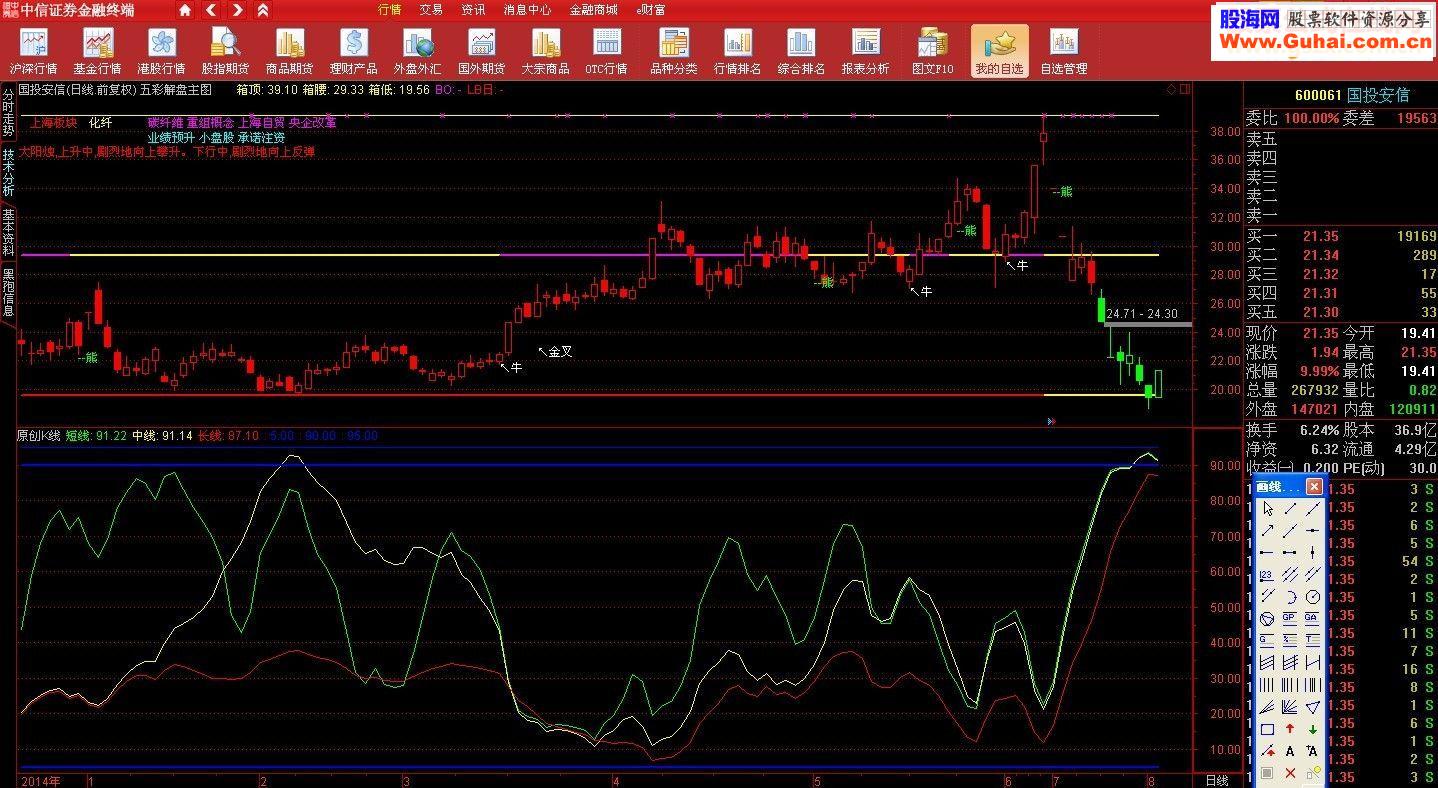The image size is (1438, 788).
Task: Select circle cycle tool in 画线 palette
Action: [1312, 595]
